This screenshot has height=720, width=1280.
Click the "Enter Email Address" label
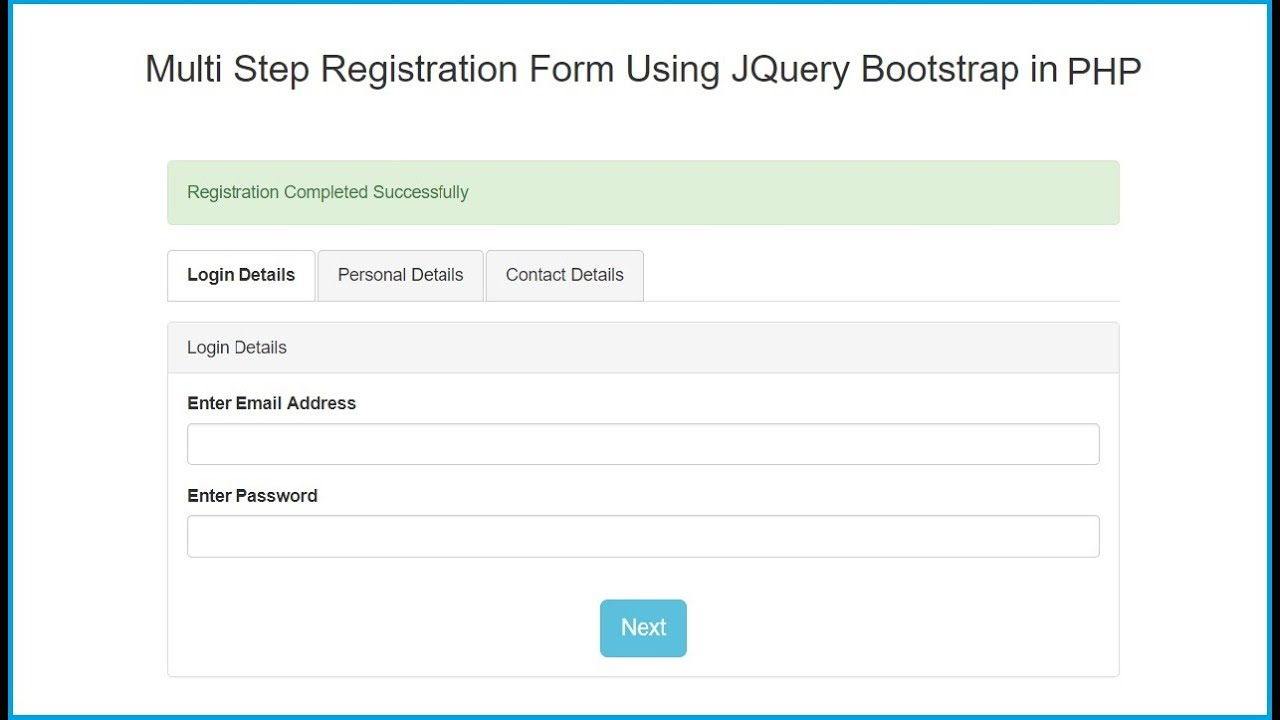pyautogui.click(x=271, y=403)
